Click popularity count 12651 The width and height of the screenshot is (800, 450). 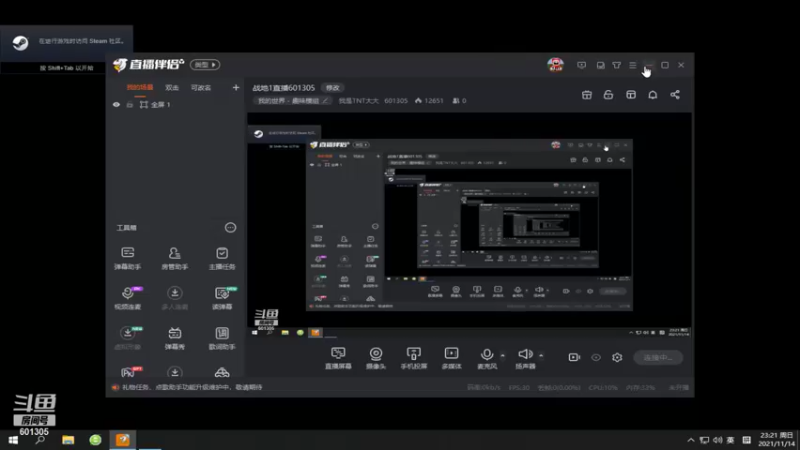pos(429,101)
